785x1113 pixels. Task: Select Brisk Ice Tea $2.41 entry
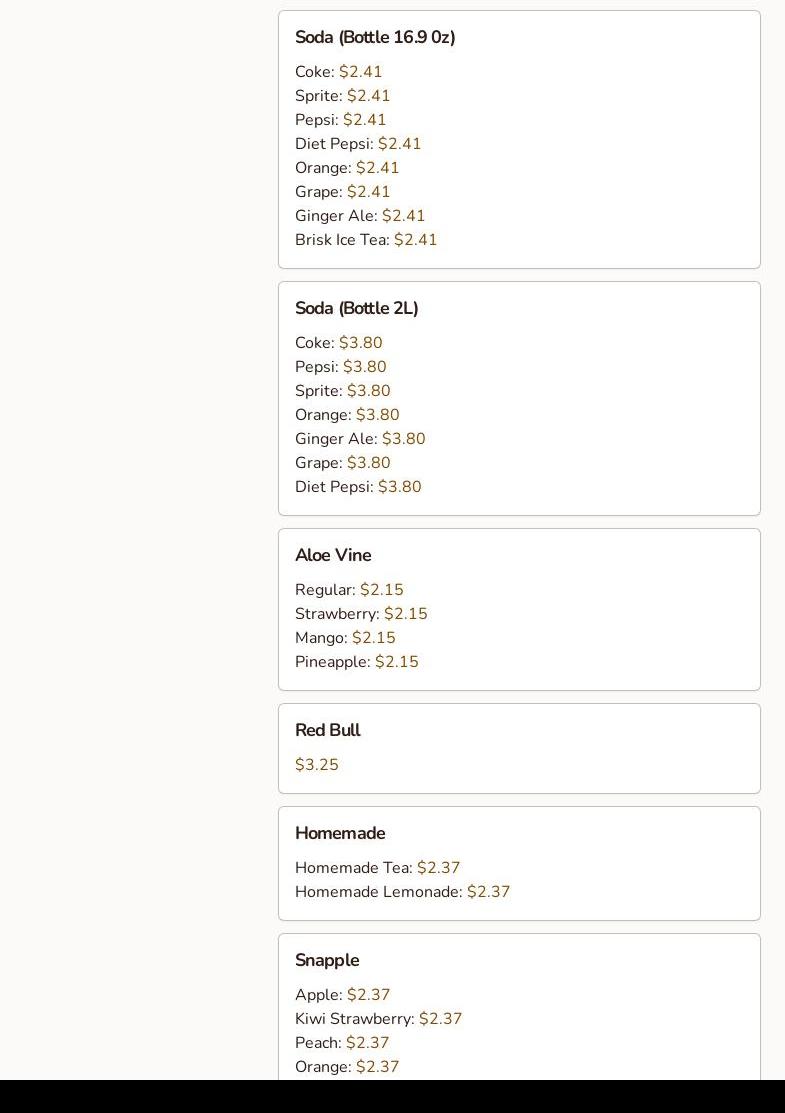point(365,240)
